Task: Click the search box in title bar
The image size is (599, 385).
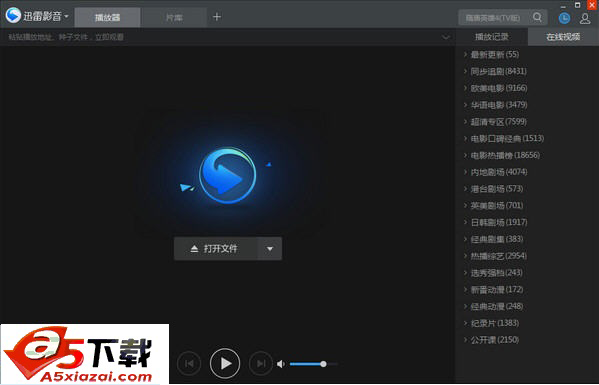Action: click(x=494, y=18)
